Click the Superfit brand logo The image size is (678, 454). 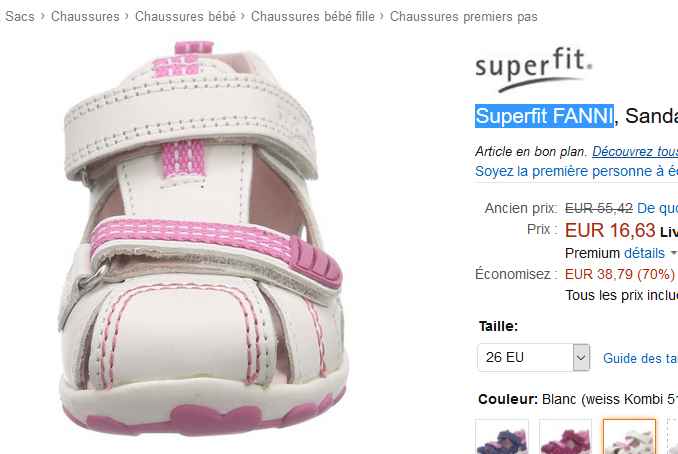(x=534, y=70)
